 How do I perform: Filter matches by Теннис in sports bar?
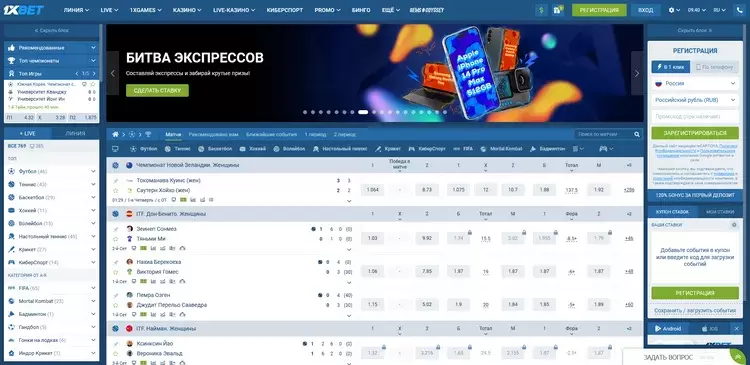[177, 149]
